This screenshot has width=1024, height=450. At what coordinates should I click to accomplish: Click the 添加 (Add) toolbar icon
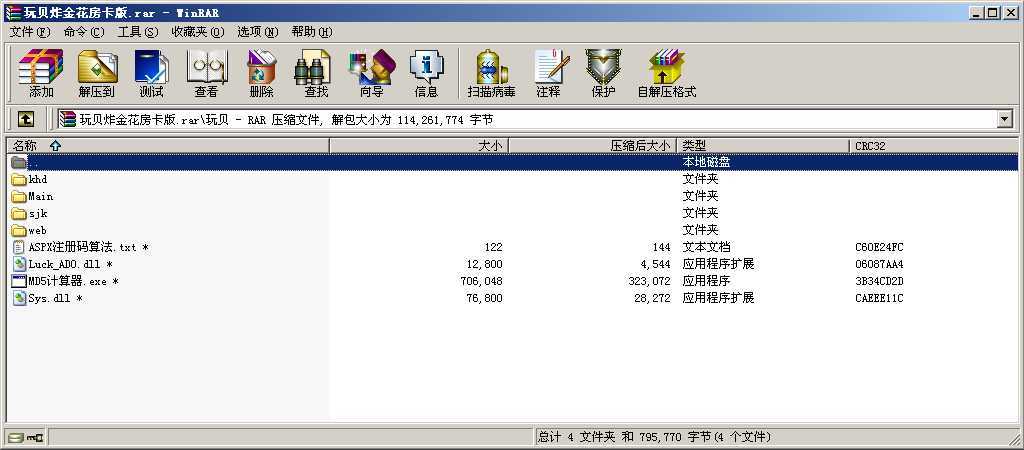tap(40, 73)
